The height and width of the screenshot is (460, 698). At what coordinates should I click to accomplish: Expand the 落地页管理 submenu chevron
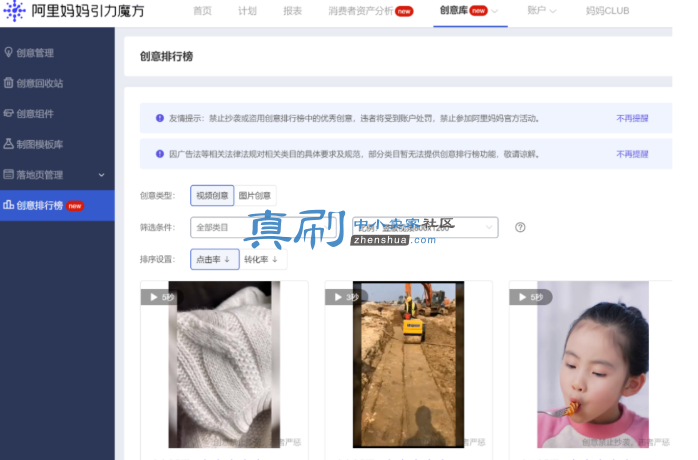coord(101,175)
